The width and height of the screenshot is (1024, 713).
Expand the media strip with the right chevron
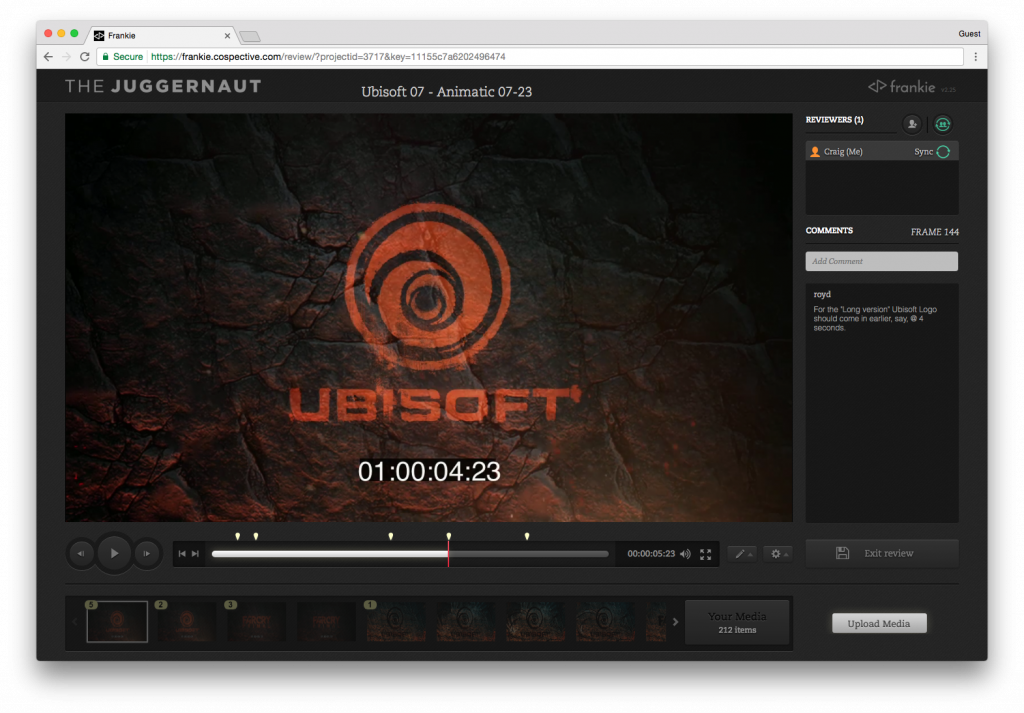coord(675,621)
